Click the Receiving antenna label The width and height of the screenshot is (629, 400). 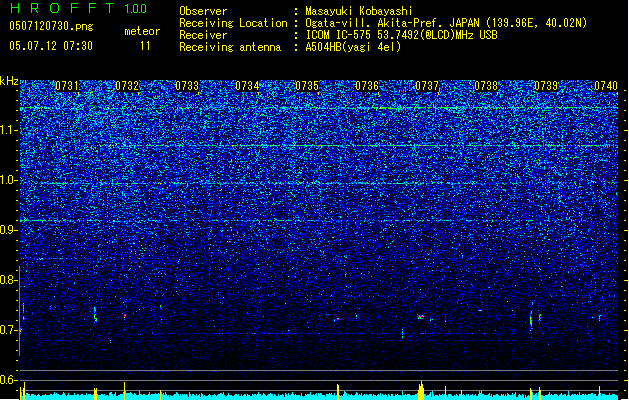(230, 47)
